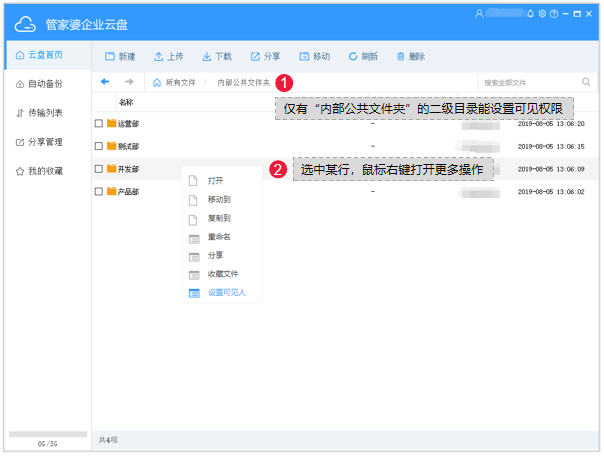Click 移动到 in the context menu
Viewport: 604px width, 456px height.
(x=219, y=199)
